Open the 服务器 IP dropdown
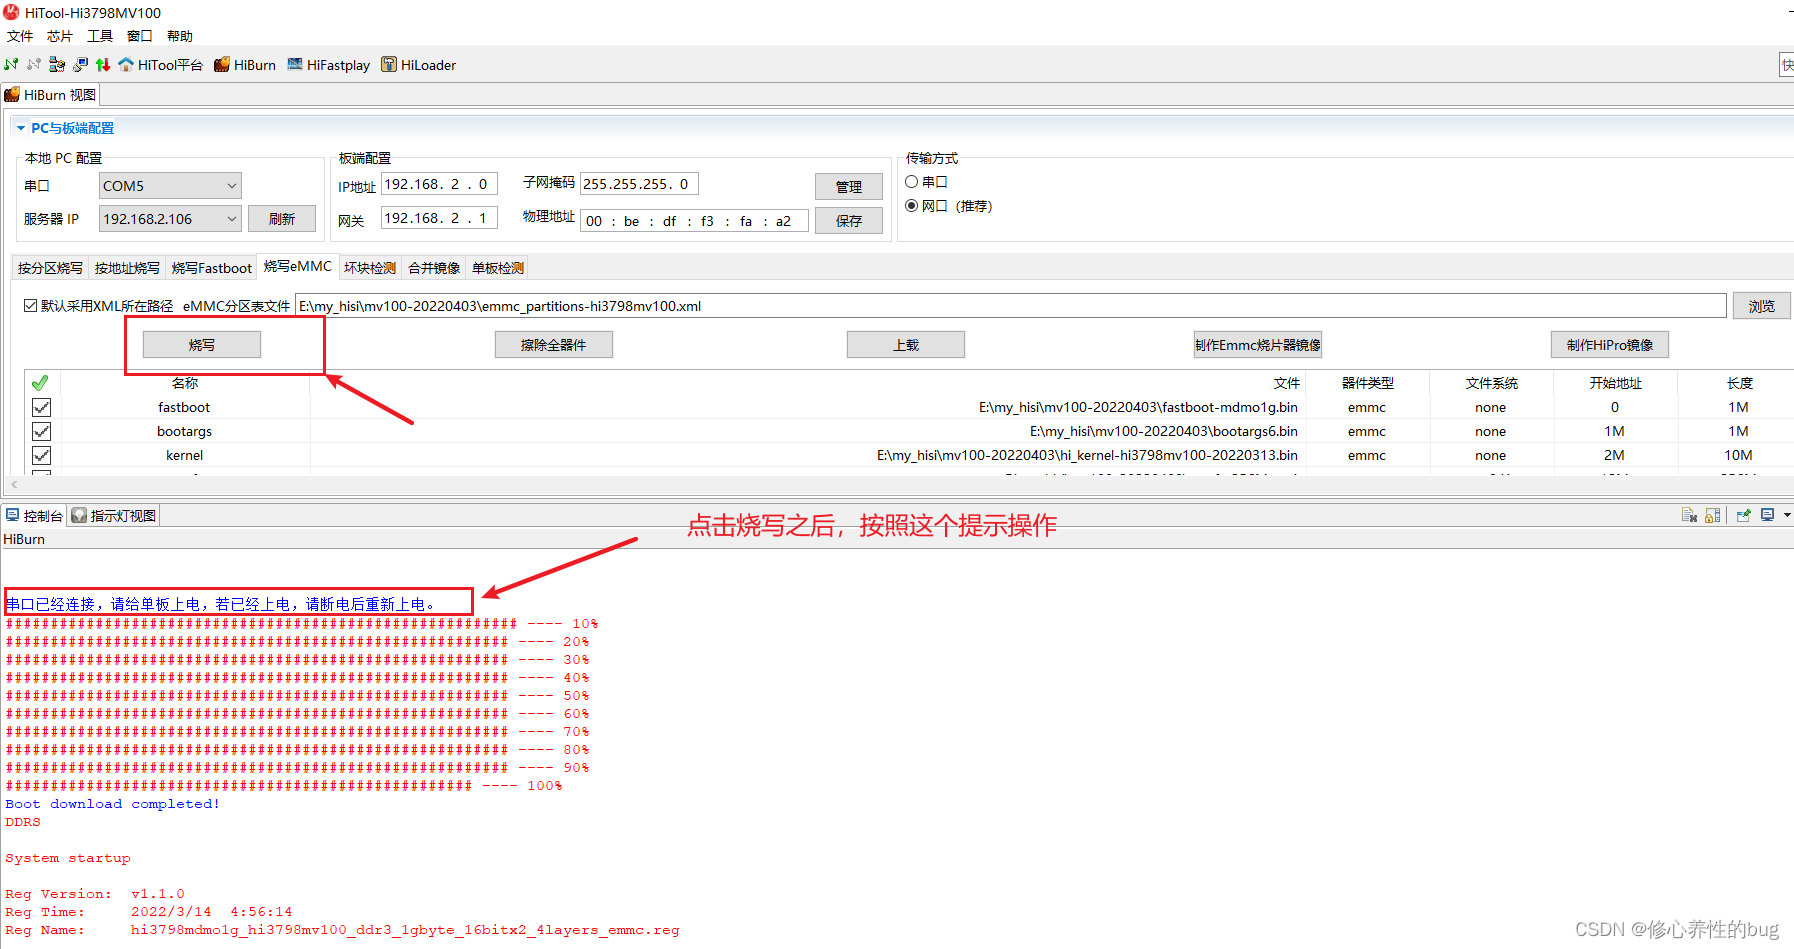The height and width of the screenshot is (949, 1794). click(170, 219)
